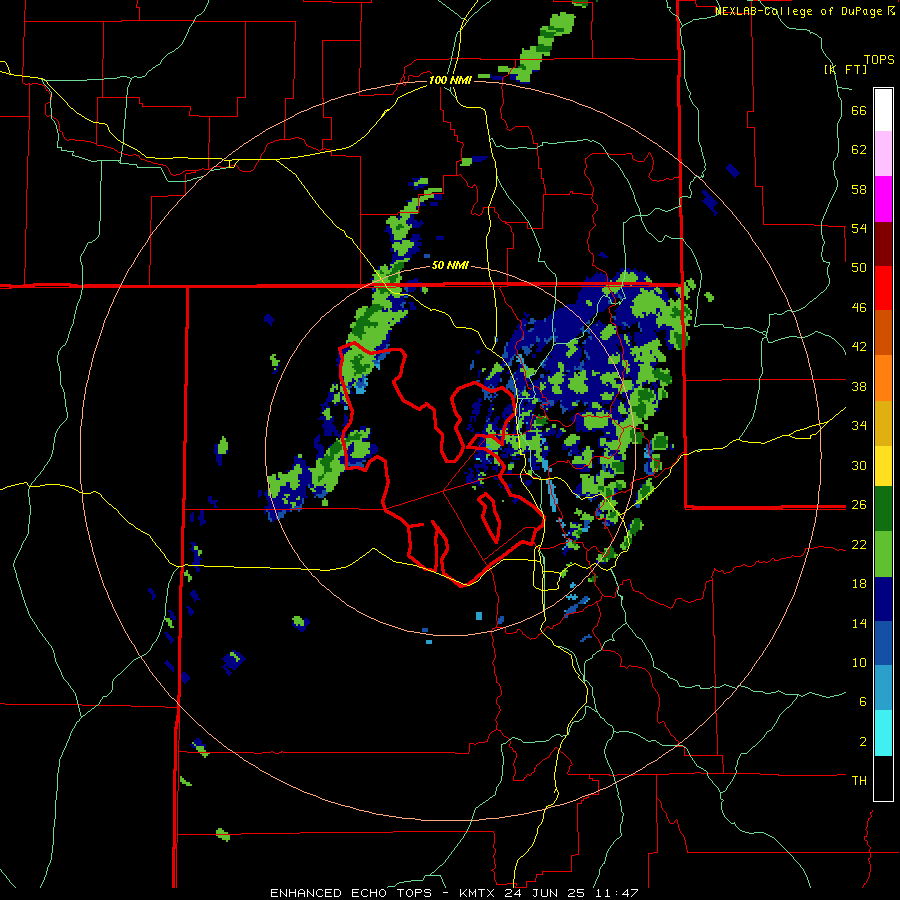Viewport: 900px width, 900px height.
Task: Select the cyan legend color band
Action: 883,733
